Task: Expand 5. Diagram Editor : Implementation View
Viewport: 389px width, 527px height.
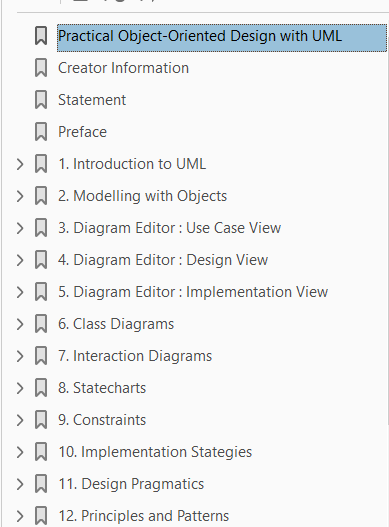Action: [x=20, y=292]
